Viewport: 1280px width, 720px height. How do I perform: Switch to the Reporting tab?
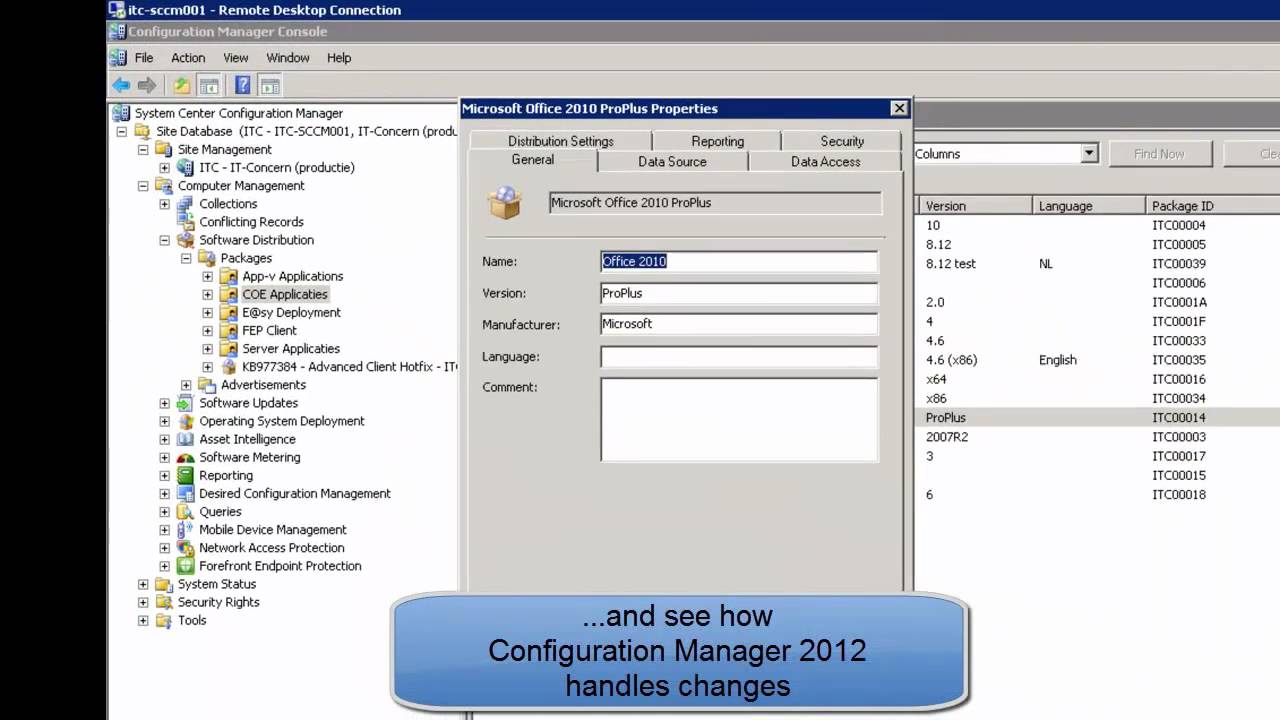click(718, 141)
